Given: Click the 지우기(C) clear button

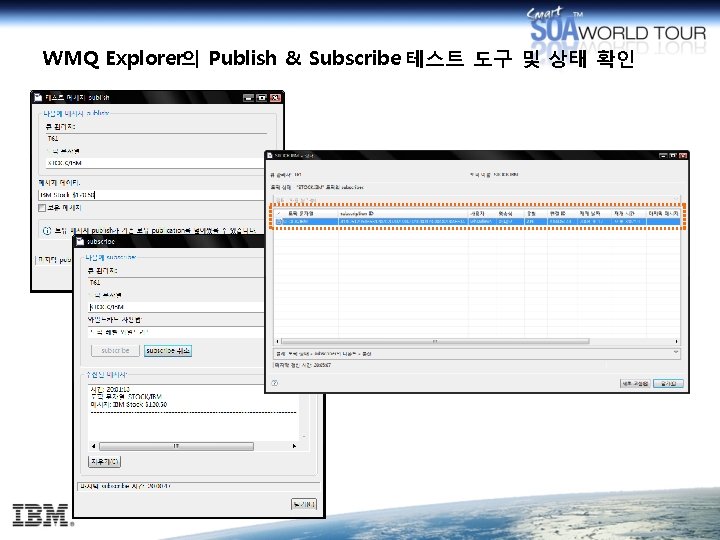Looking at the screenshot, I should (x=104, y=461).
